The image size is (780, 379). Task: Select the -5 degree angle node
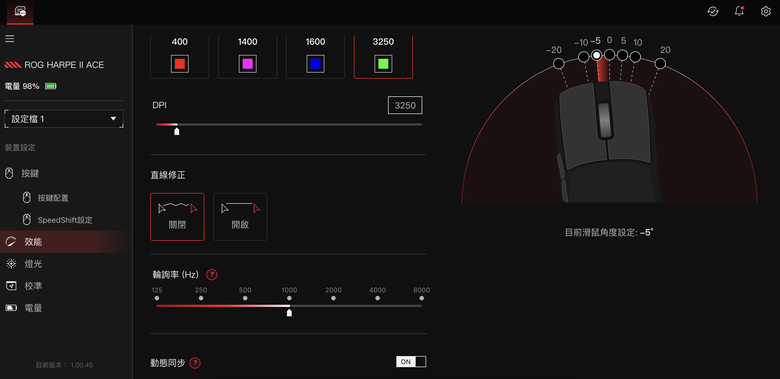[596, 55]
